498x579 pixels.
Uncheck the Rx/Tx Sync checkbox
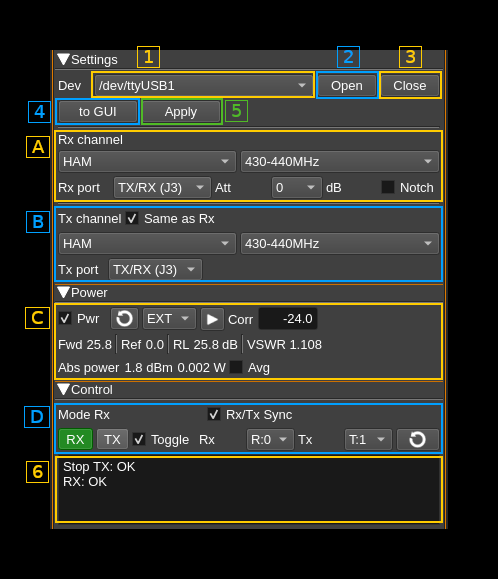click(x=214, y=414)
